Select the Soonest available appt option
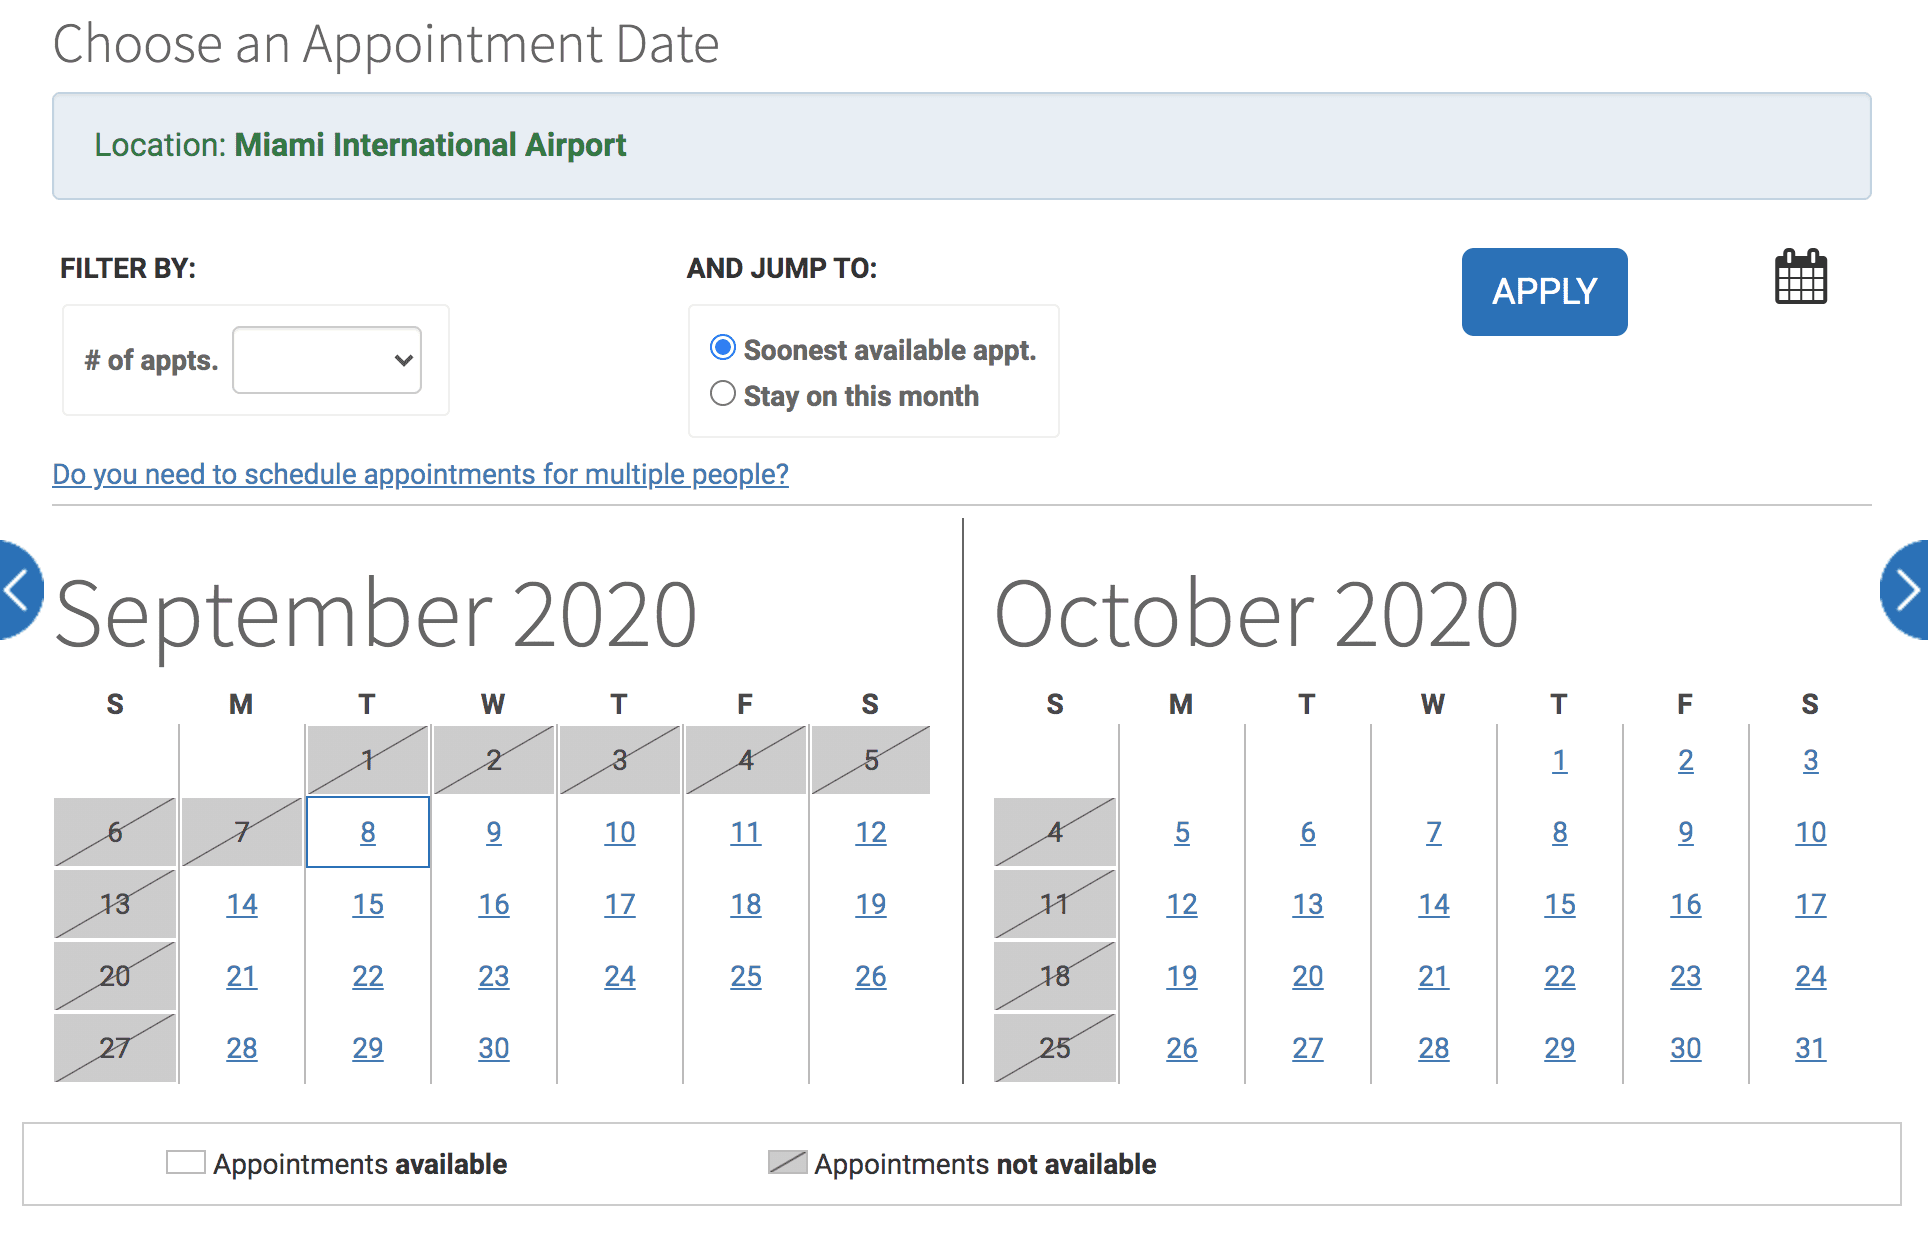Viewport: 1928px width, 1254px height. (722, 347)
